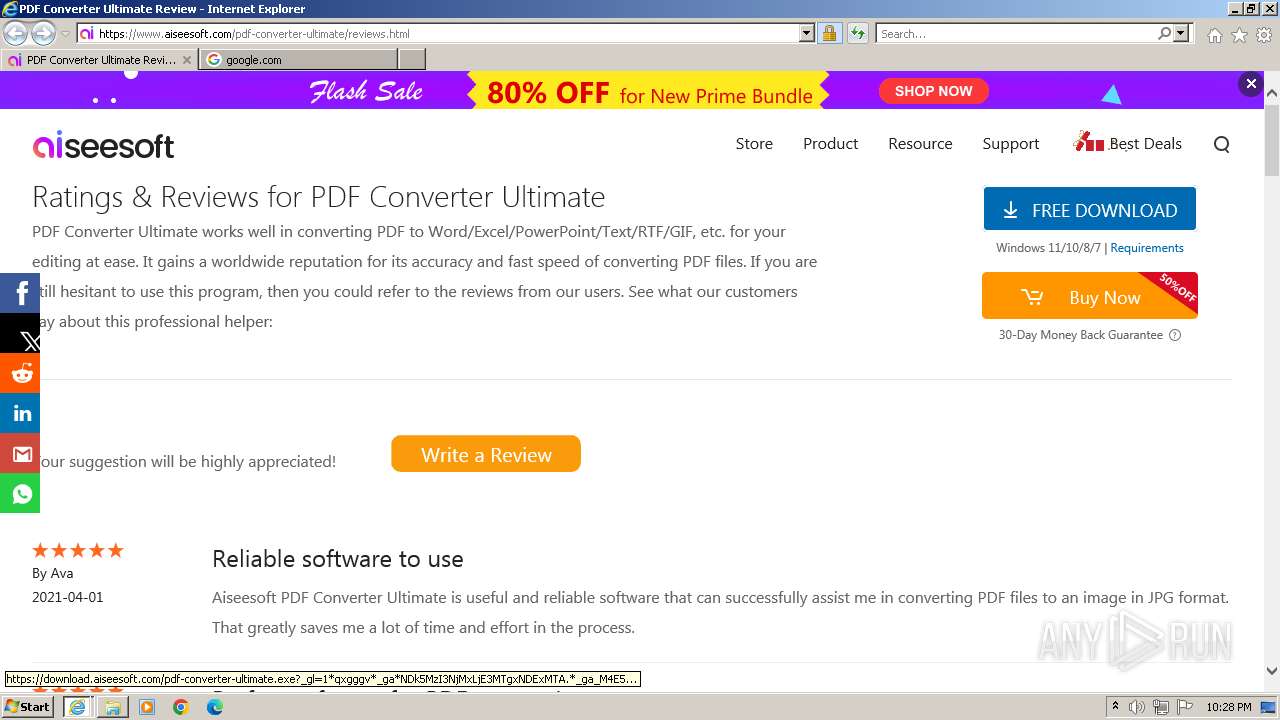Click the money back guarantee info icon
This screenshot has width=1280, height=720.
click(x=1175, y=335)
